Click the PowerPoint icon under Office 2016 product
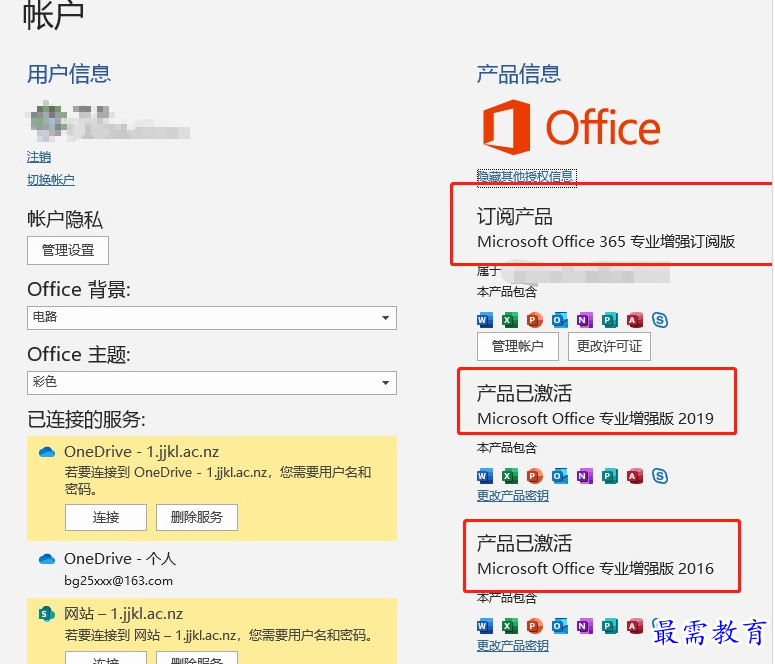 pyautogui.click(x=534, y=626)
